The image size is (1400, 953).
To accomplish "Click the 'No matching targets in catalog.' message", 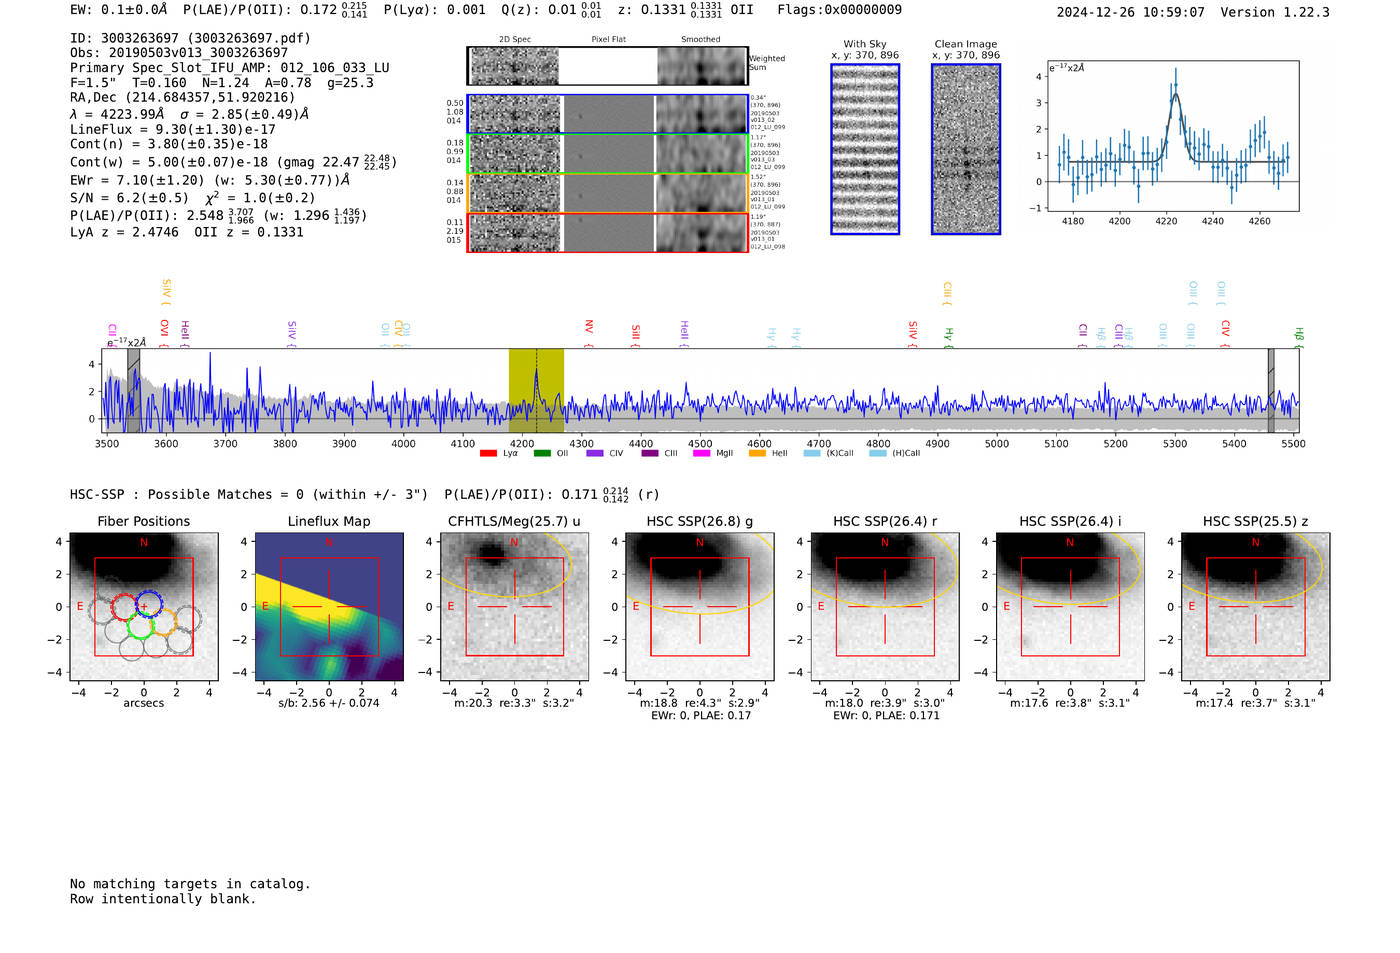I will [190, 884].
